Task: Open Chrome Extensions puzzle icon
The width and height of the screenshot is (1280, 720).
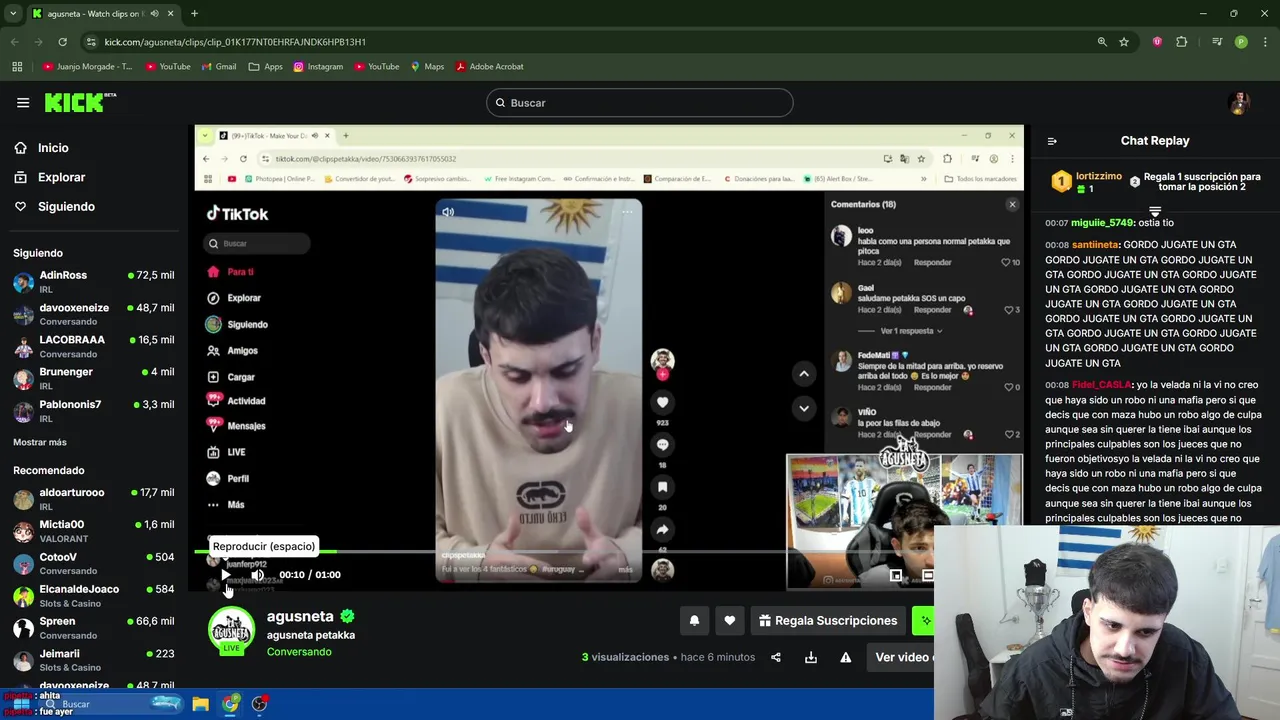Action: point(1182,42)
